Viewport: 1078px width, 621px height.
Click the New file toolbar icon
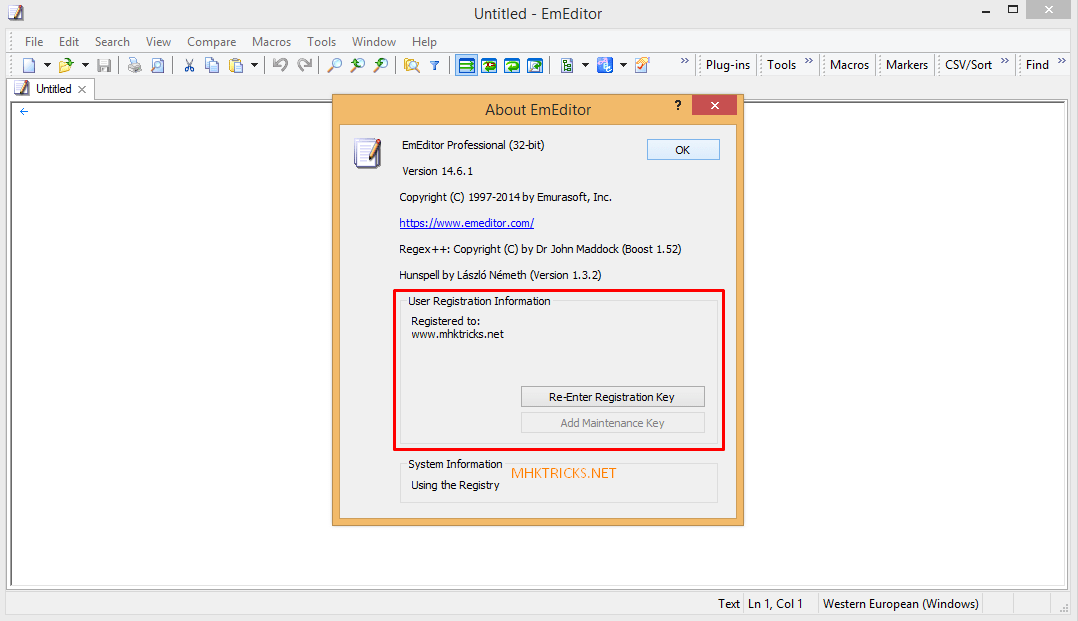(29, 65)
